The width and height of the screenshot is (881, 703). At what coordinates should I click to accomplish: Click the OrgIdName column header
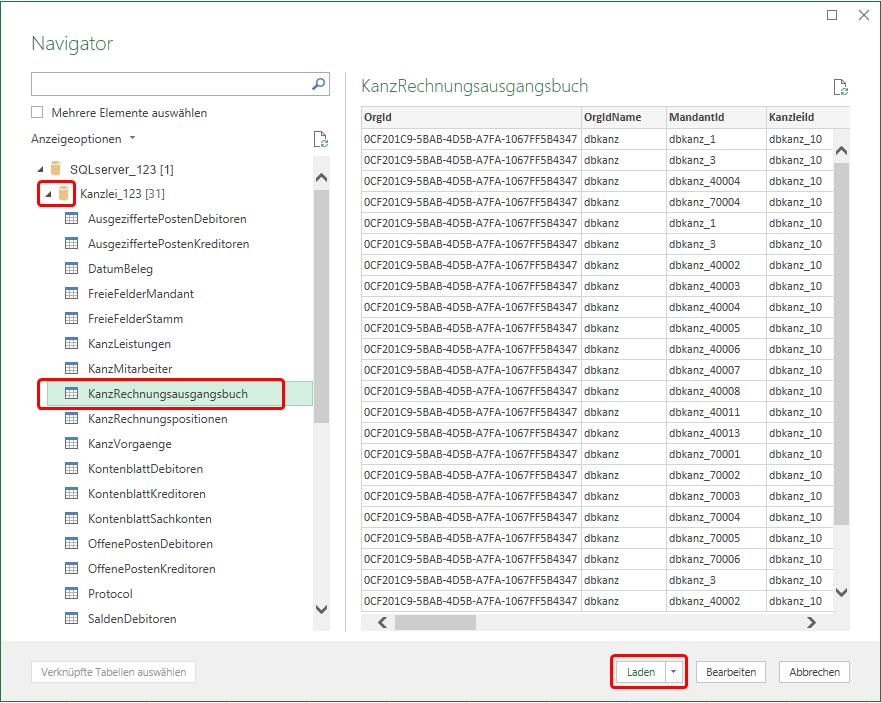(624, 117)
